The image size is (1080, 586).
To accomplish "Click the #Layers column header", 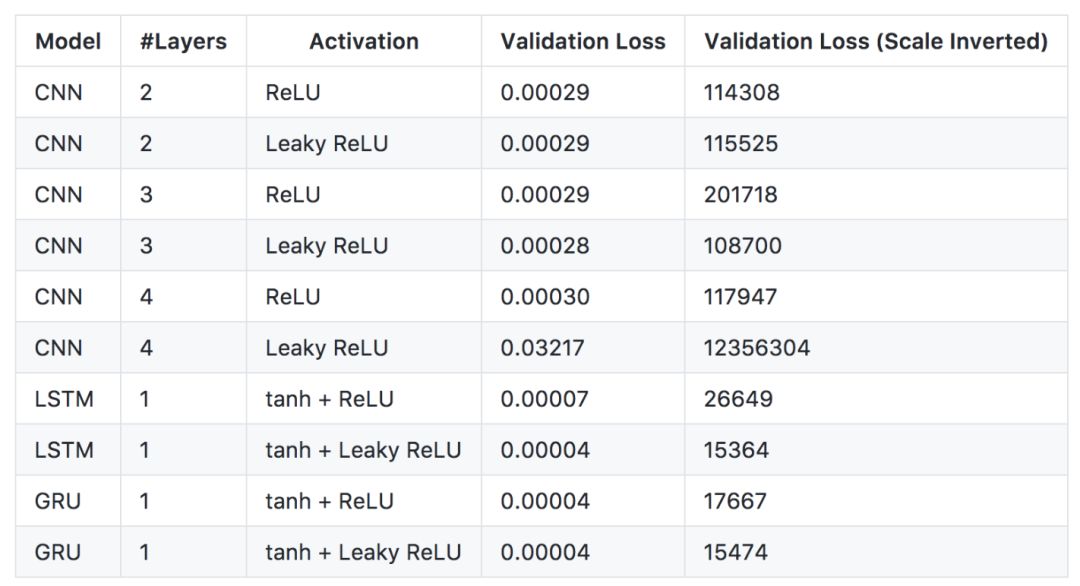I will click(183, 41).
